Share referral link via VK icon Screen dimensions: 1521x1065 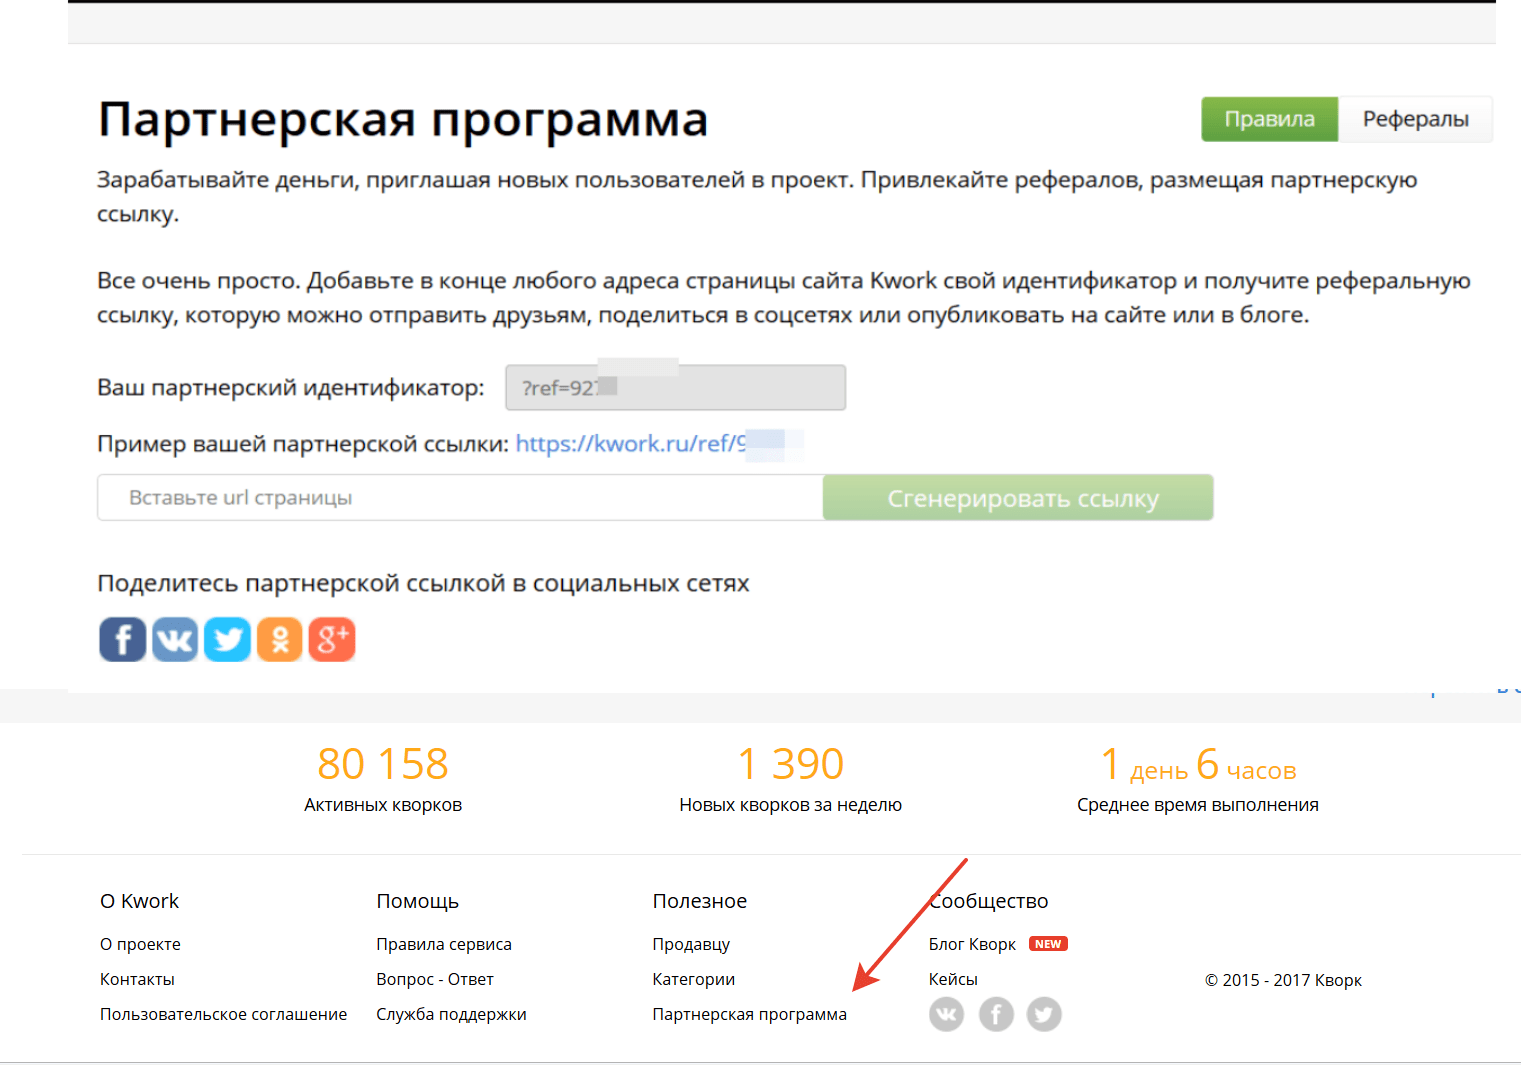click(175, 640)
